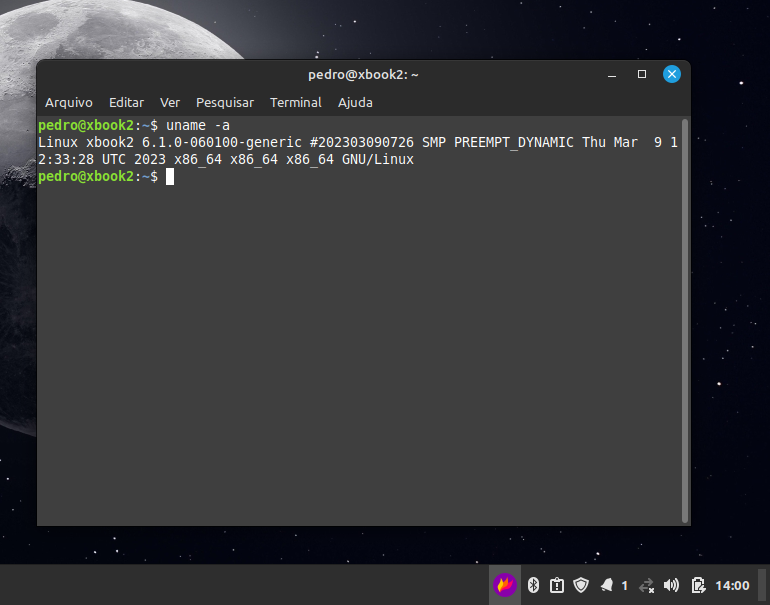Open the notifications bell icon
The height and width of the screenshot is (605, 770).
pyautogui.click(x=607, y=585)
